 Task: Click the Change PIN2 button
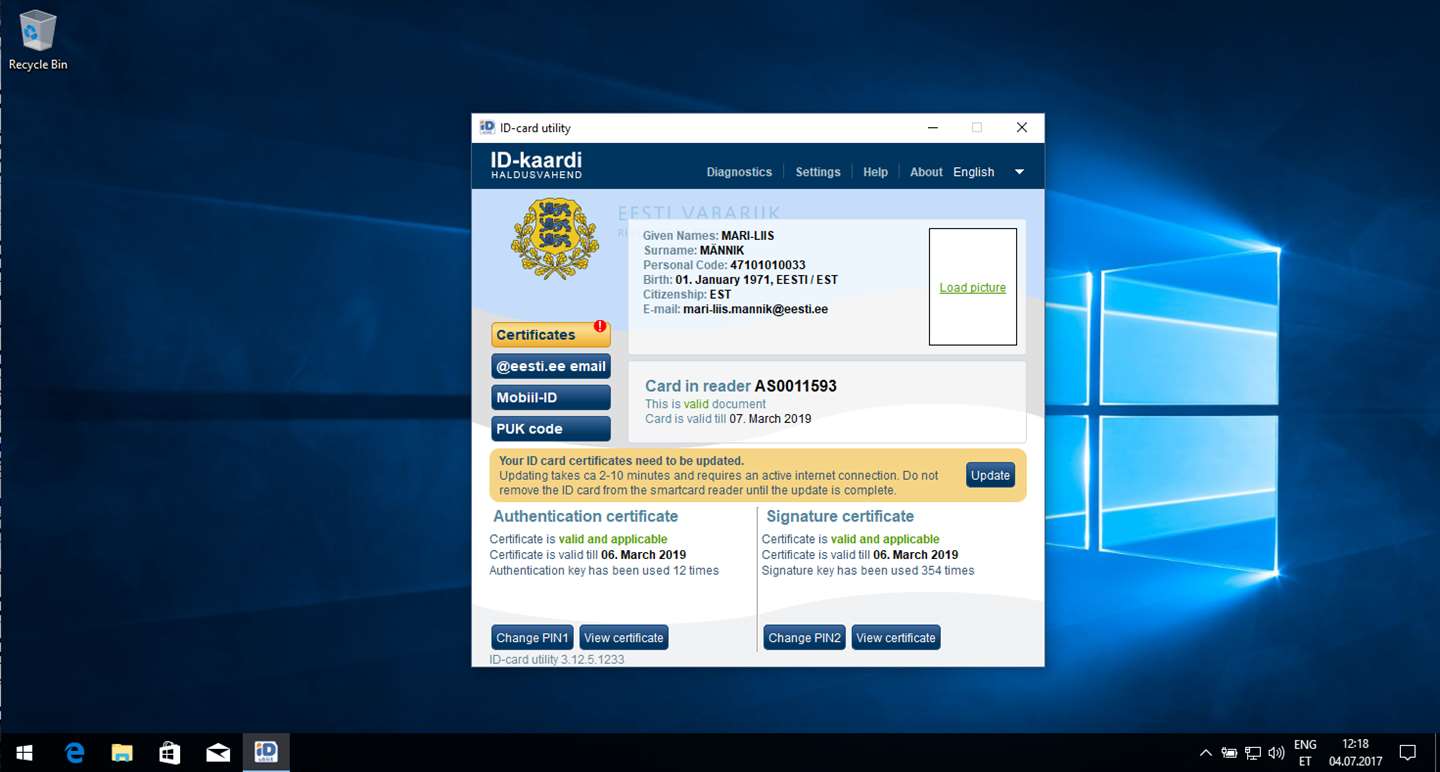805,637
